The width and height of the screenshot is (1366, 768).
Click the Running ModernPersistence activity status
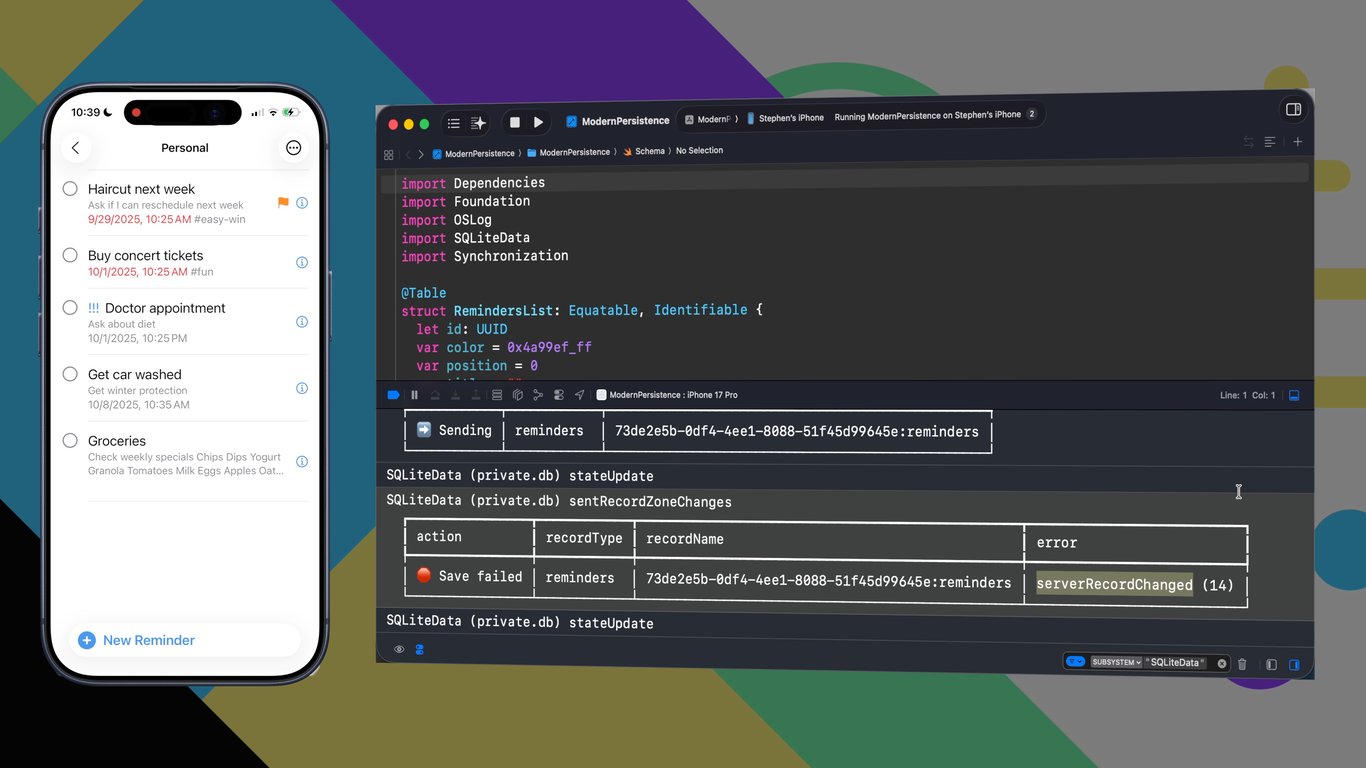pos(928,115)
